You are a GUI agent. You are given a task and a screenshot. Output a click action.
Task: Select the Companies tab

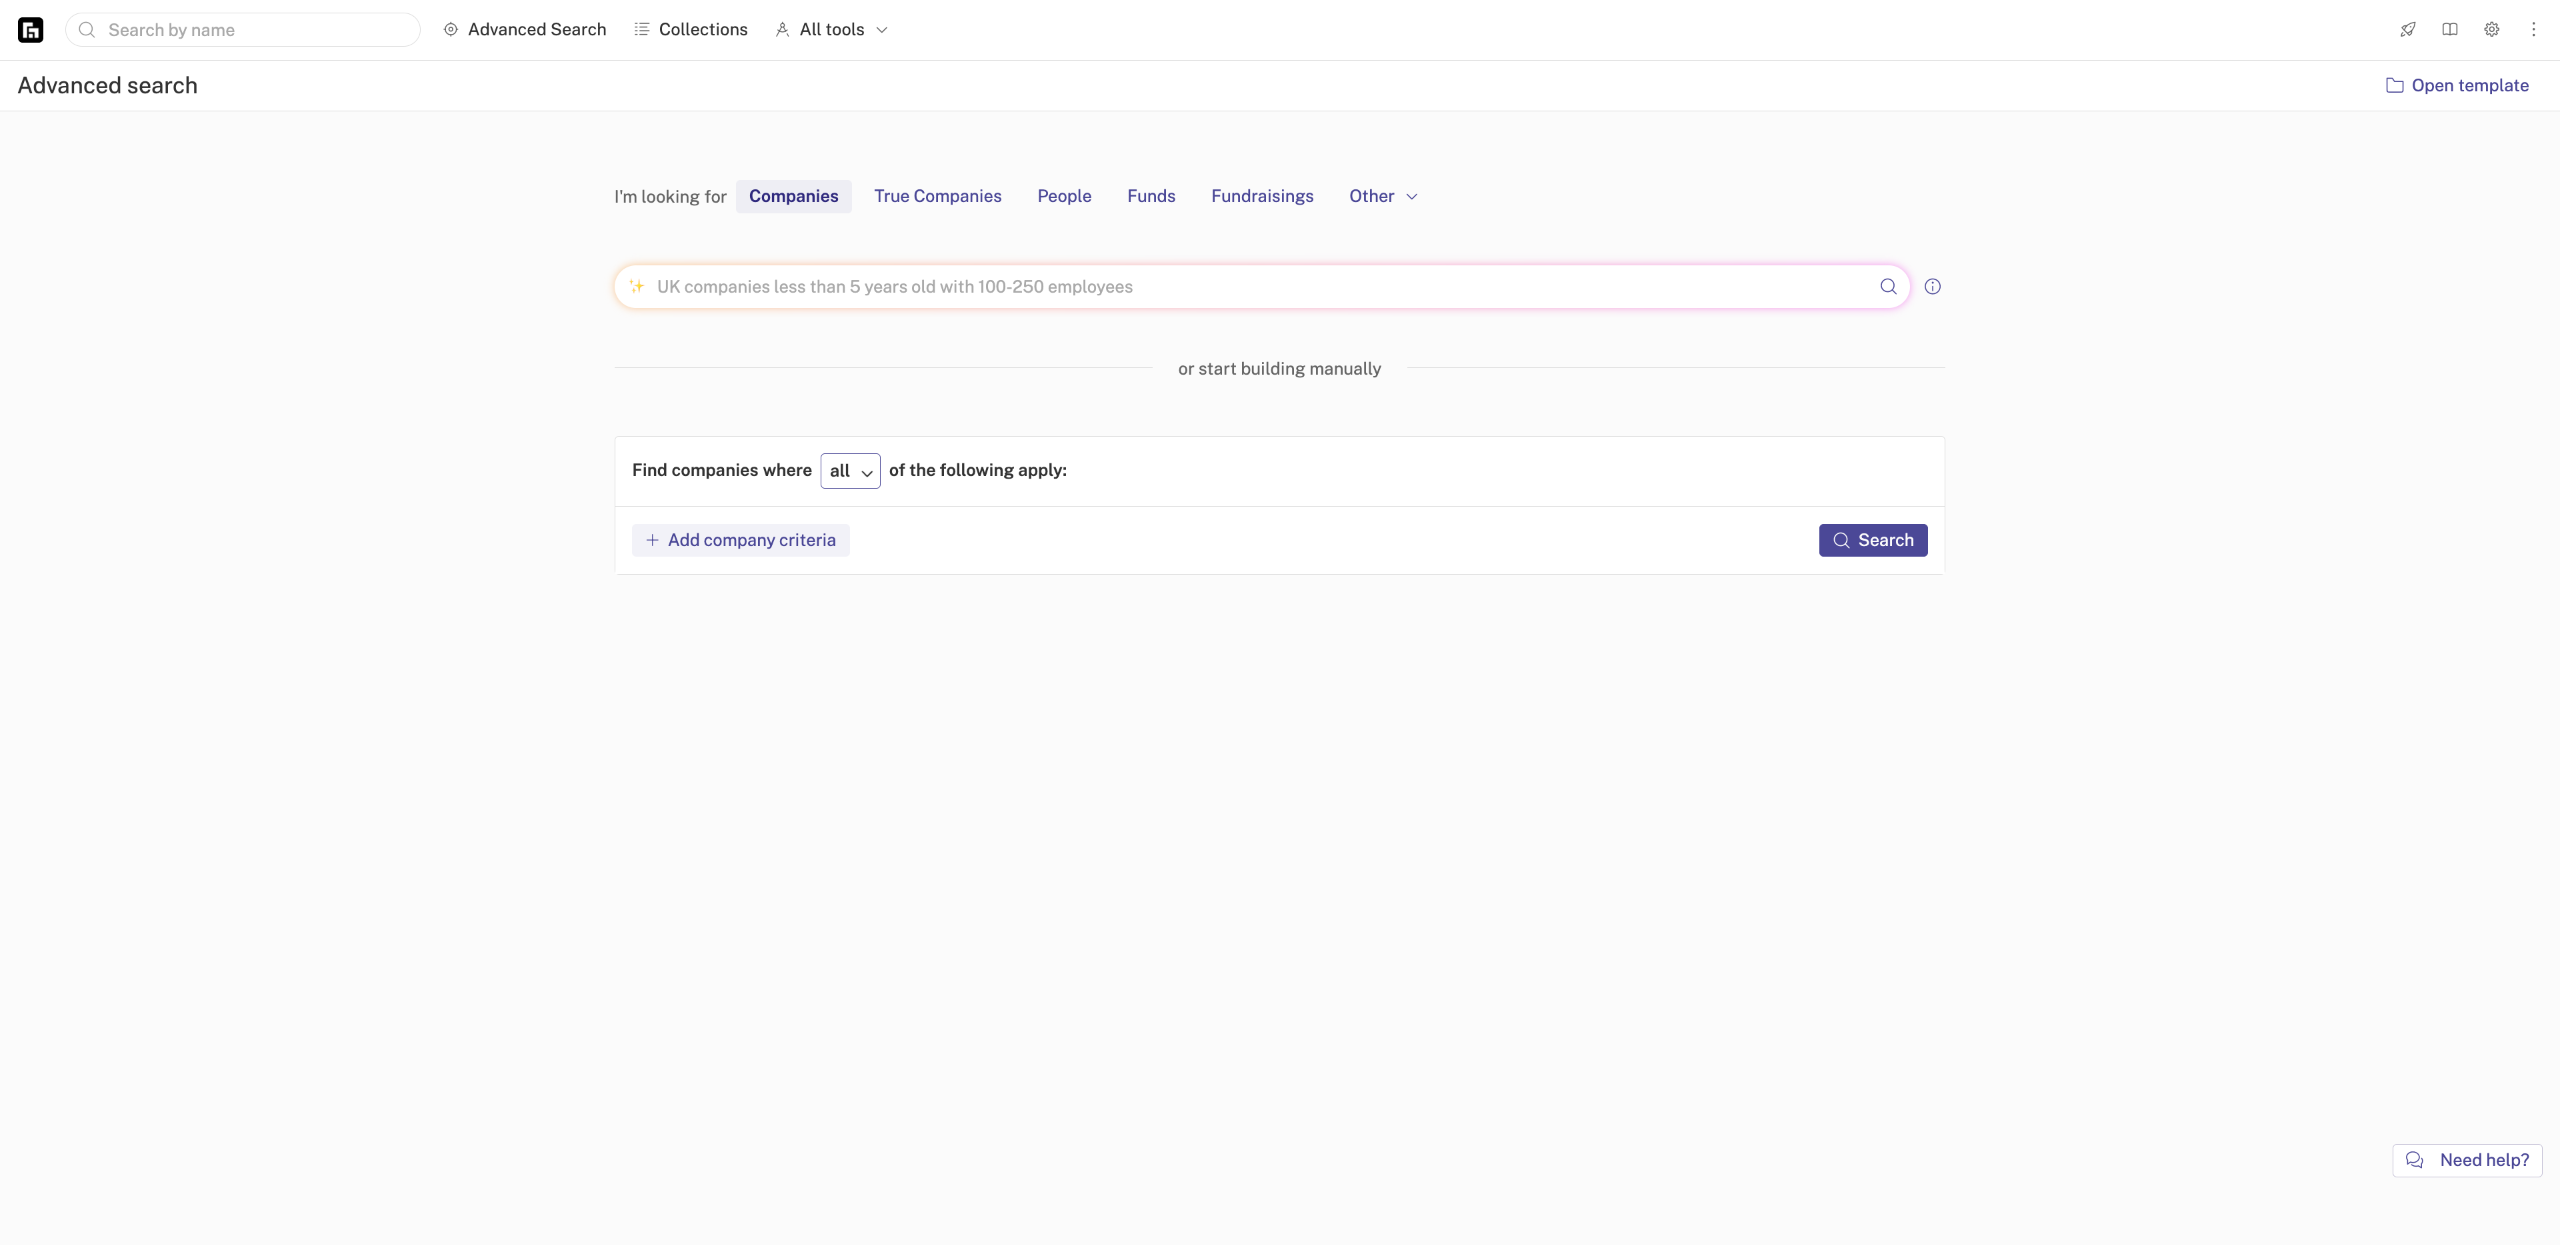click(x=793, y=196)
